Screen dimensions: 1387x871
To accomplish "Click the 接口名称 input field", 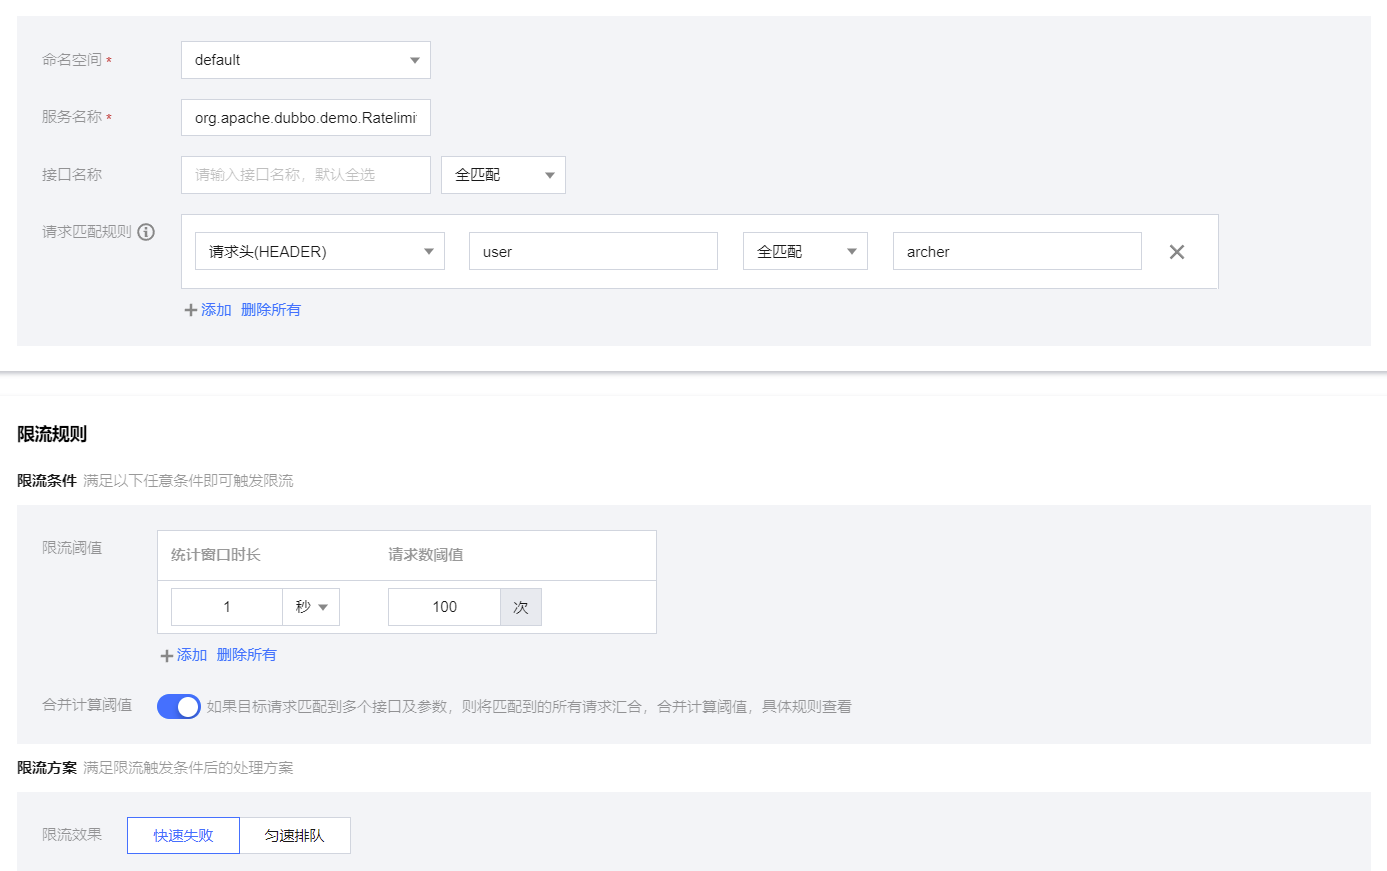I will tap(305, 175).
